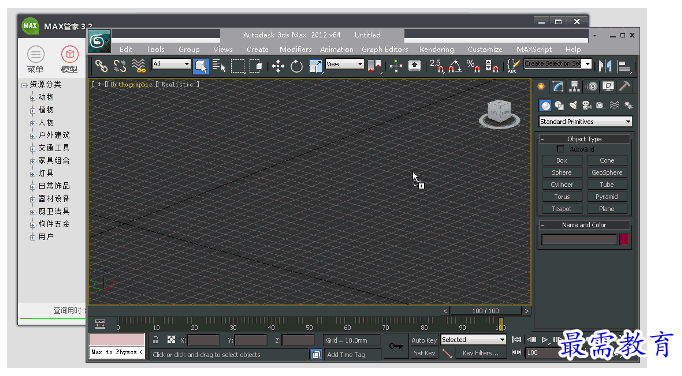Switch to the Hierarchy panel tab
Viewport: 682px width, 376px height.
575,86
